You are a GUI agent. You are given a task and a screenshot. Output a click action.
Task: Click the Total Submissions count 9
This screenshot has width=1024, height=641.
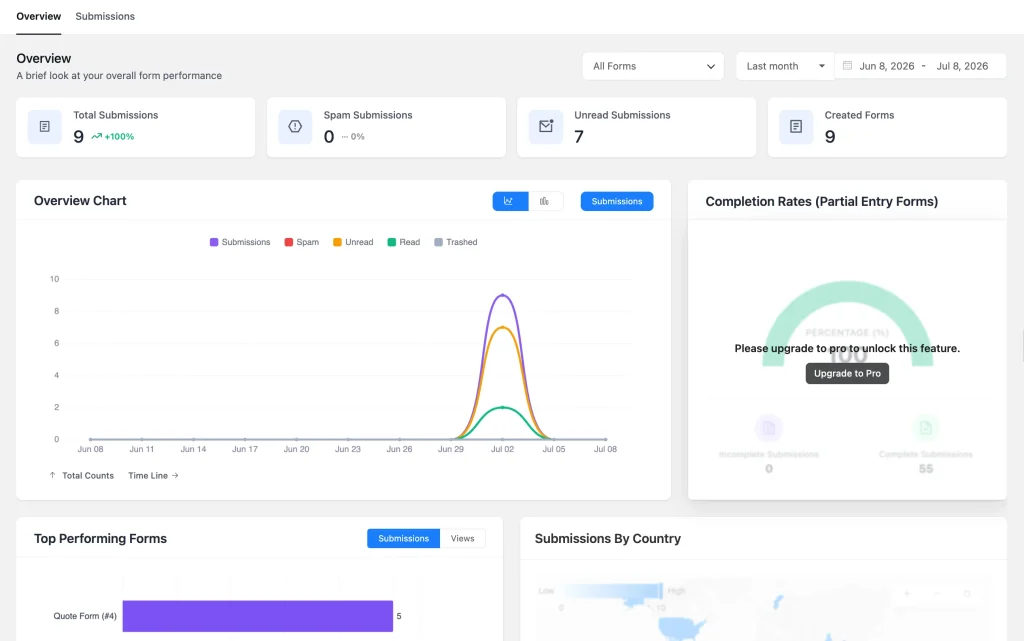click(78, 136)
